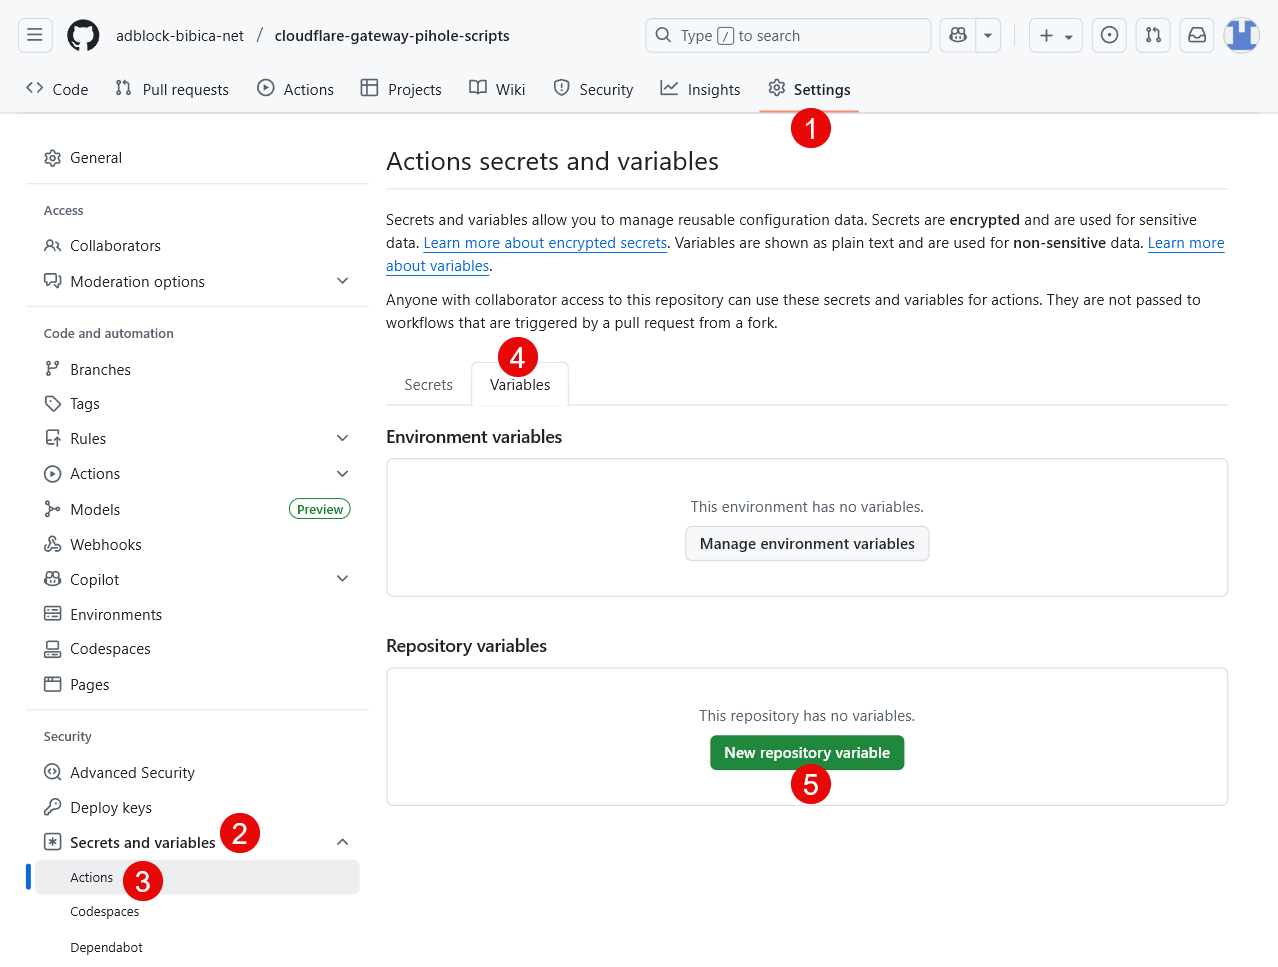The height and width of the screenshot is (967, 1278).
Task: Click Manage environment variables button
Action: pos(806,544)
